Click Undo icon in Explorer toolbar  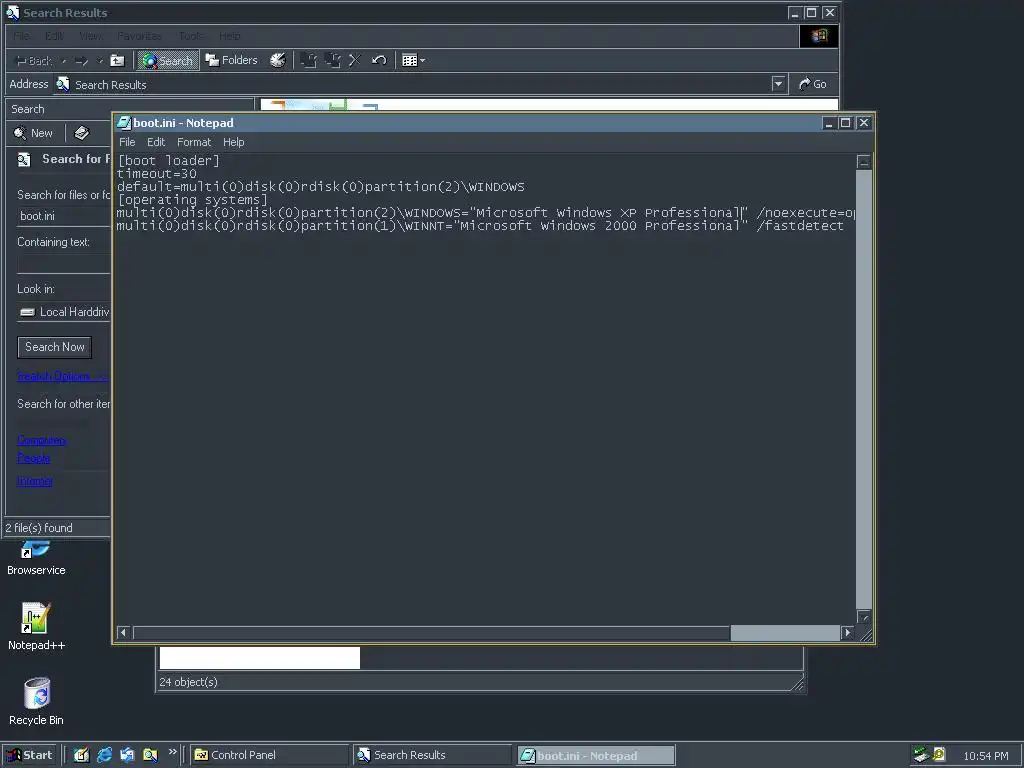pos(379,61)
